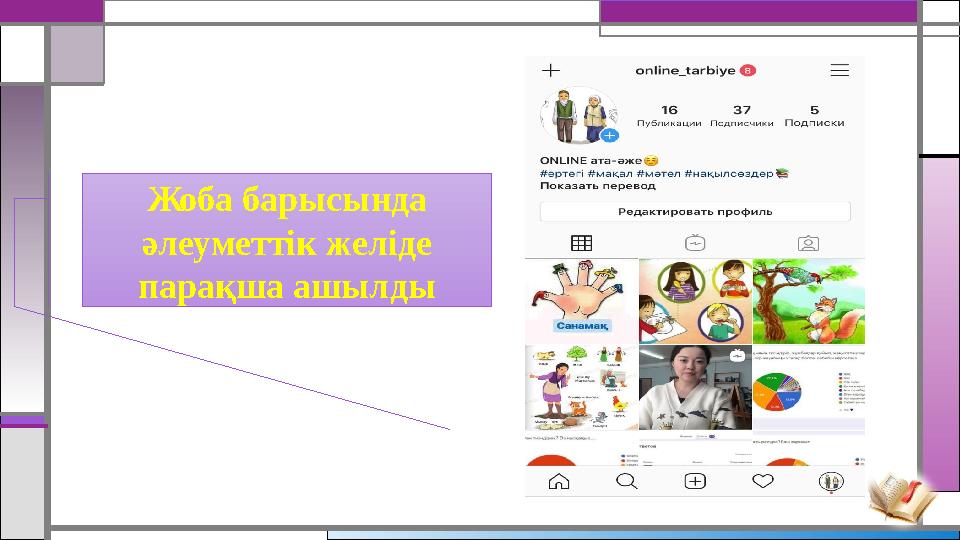Image resolution: width=960 pixels, height=540 pixels.
Task: Tap the #нақылсөздер hashtag
Action: point(729,173)
